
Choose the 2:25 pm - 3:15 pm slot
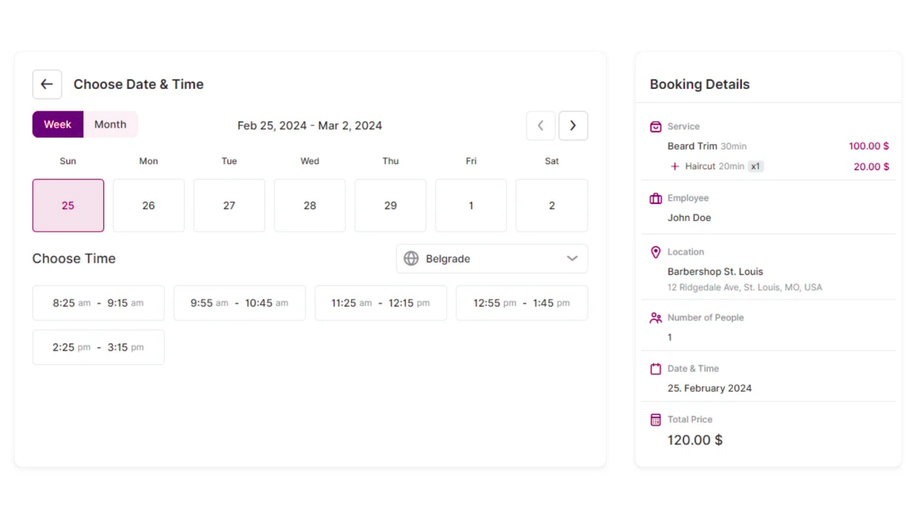tap(98, 348)
